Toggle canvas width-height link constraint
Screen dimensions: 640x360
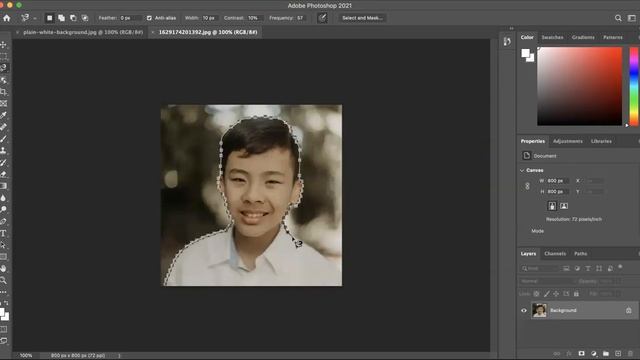click(x=527, y=186)
